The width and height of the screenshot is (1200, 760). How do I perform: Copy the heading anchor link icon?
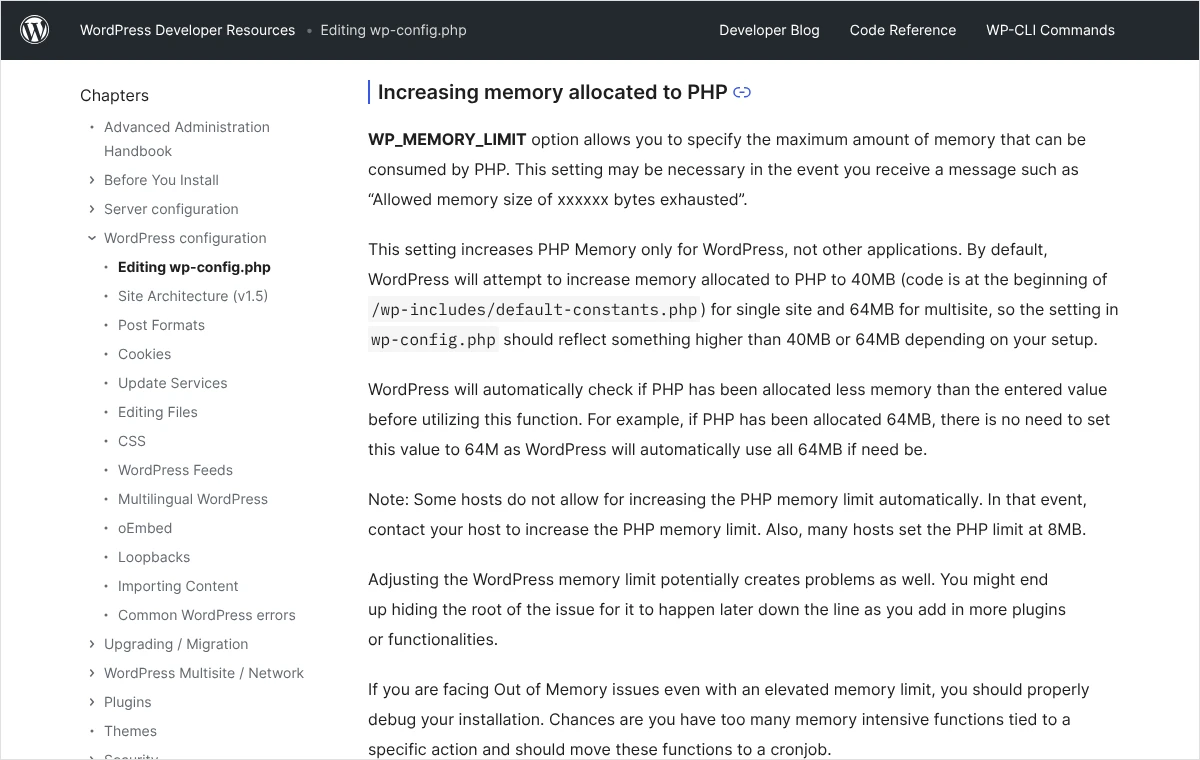[x=742, y=93]
